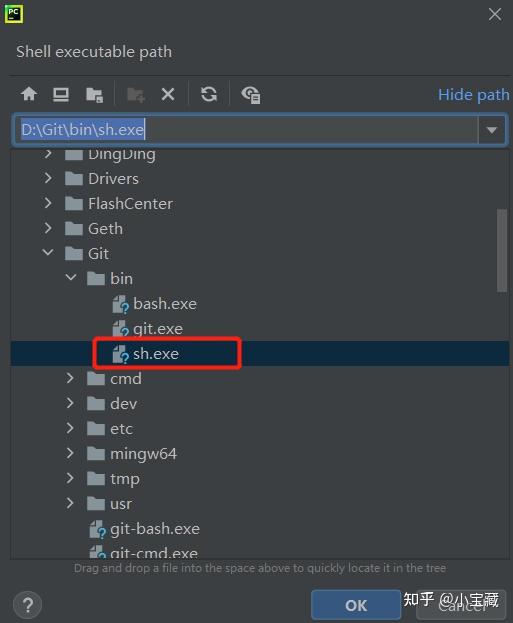Expand the usr folder chevron

point(70,503)
